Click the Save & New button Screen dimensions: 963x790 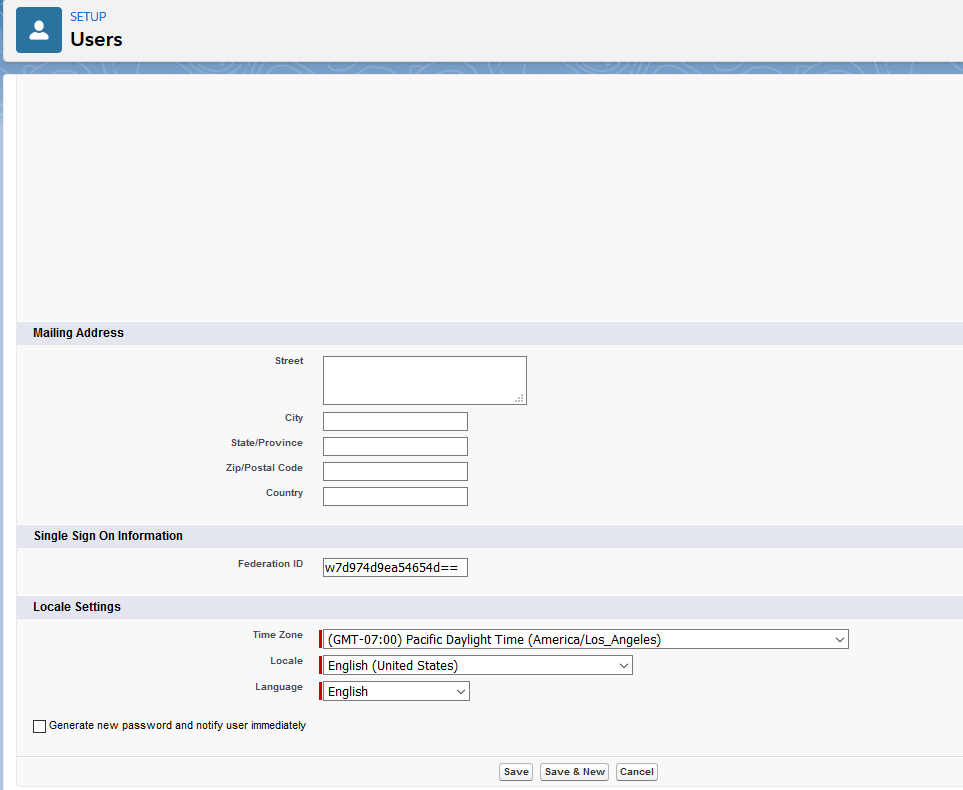pyautogui.click(x=574, y=772)
